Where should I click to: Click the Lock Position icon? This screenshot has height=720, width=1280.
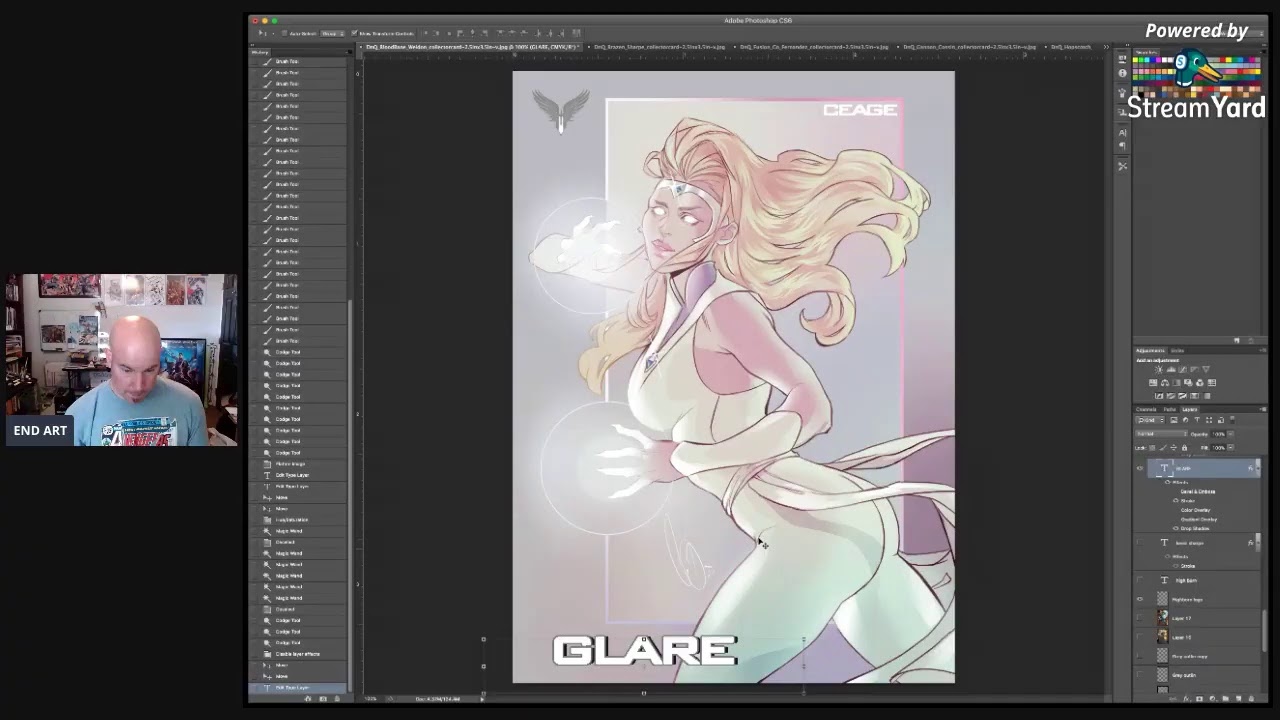pyautogui.click(x=1175, y=447)
